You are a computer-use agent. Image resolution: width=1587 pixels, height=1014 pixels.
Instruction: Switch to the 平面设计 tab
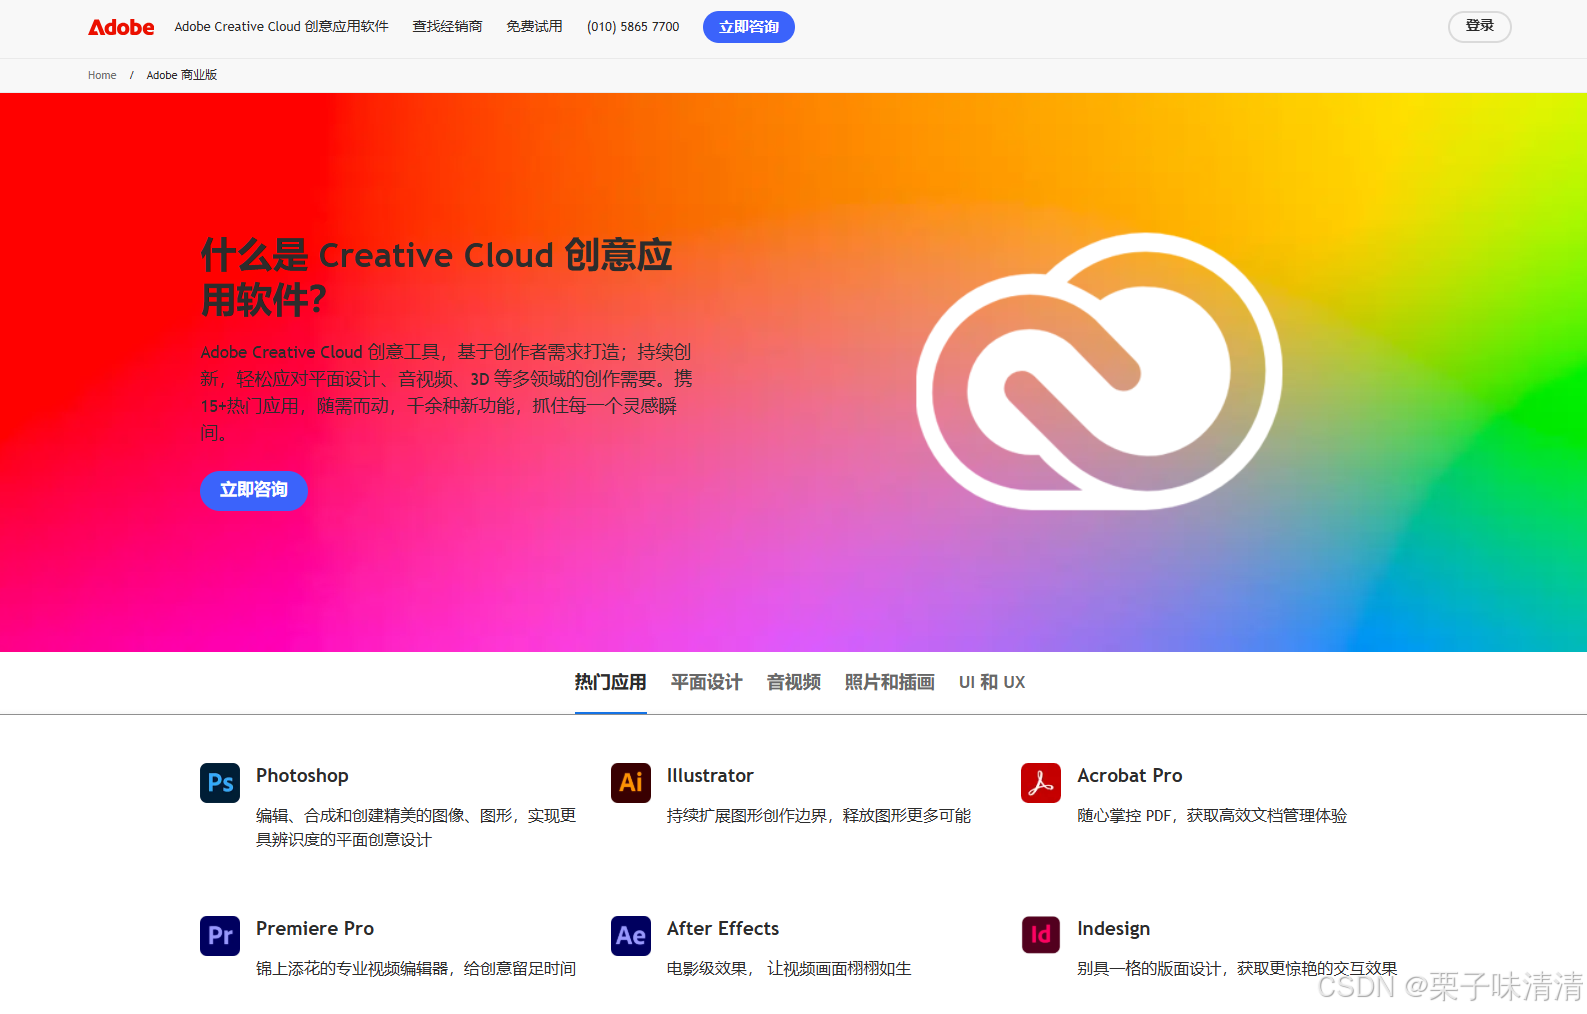[x=707, y=682]
